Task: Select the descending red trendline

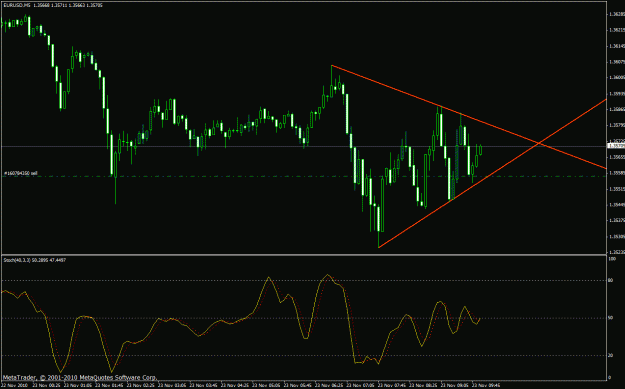Action: click(x=469, y=117)
